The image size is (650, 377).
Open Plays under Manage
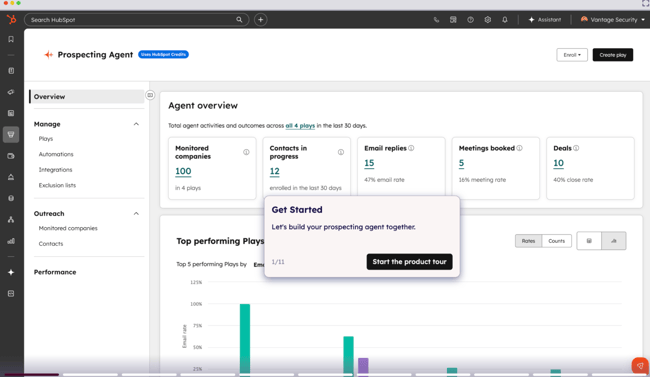coord(46,139)
